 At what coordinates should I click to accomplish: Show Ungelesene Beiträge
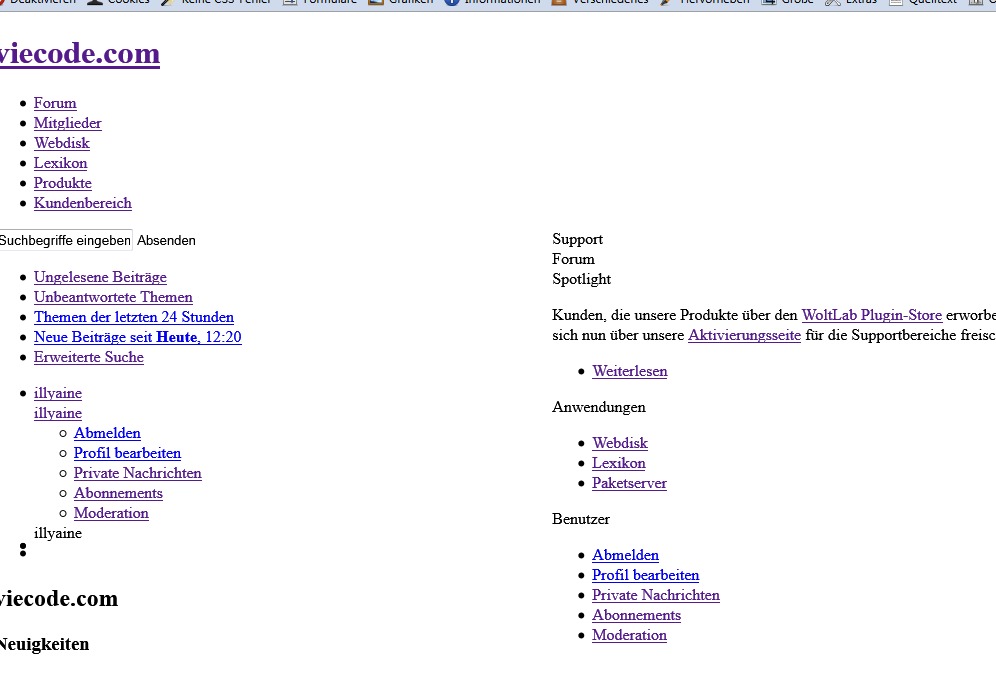pos(100,277)
